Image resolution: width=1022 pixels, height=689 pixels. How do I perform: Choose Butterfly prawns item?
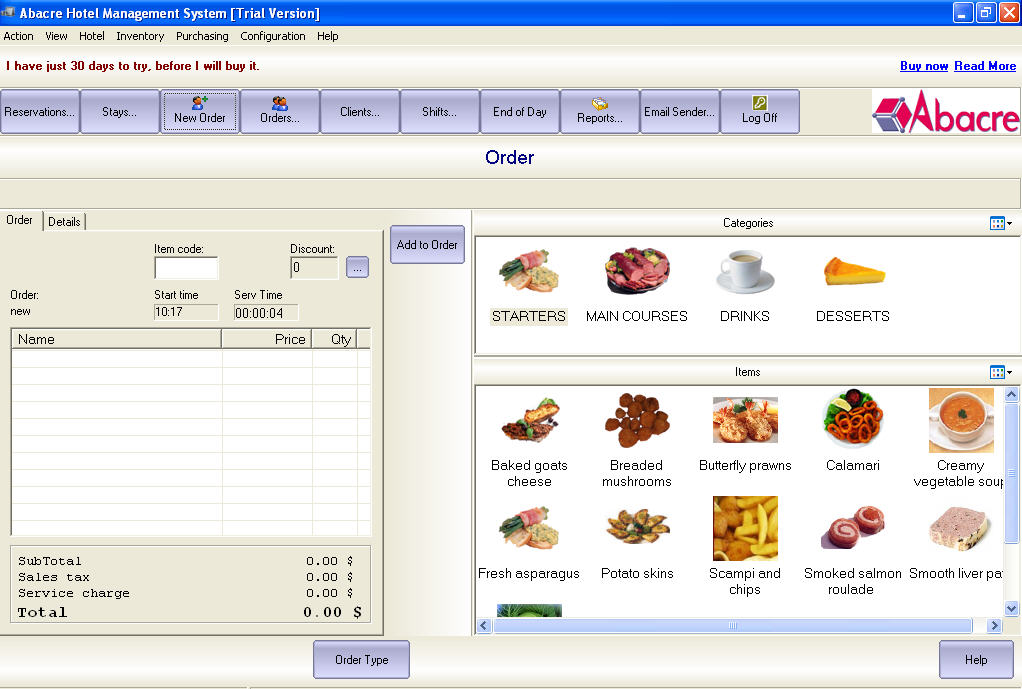pyautogui.click(x=745, y=432)
